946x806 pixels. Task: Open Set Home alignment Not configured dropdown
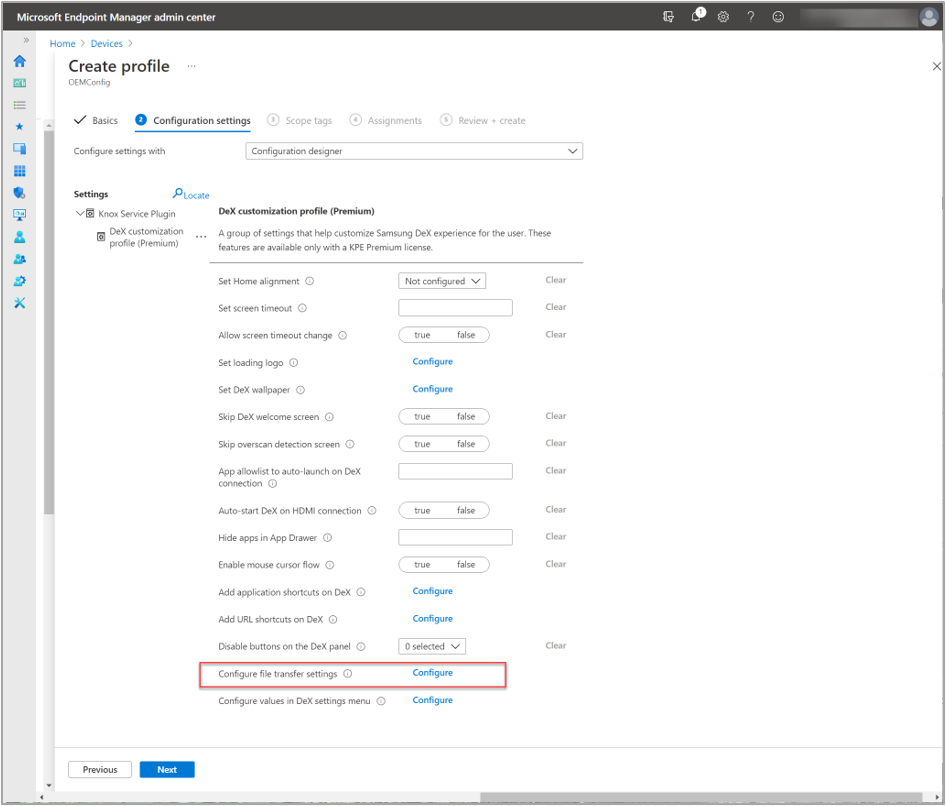(442, 281)
